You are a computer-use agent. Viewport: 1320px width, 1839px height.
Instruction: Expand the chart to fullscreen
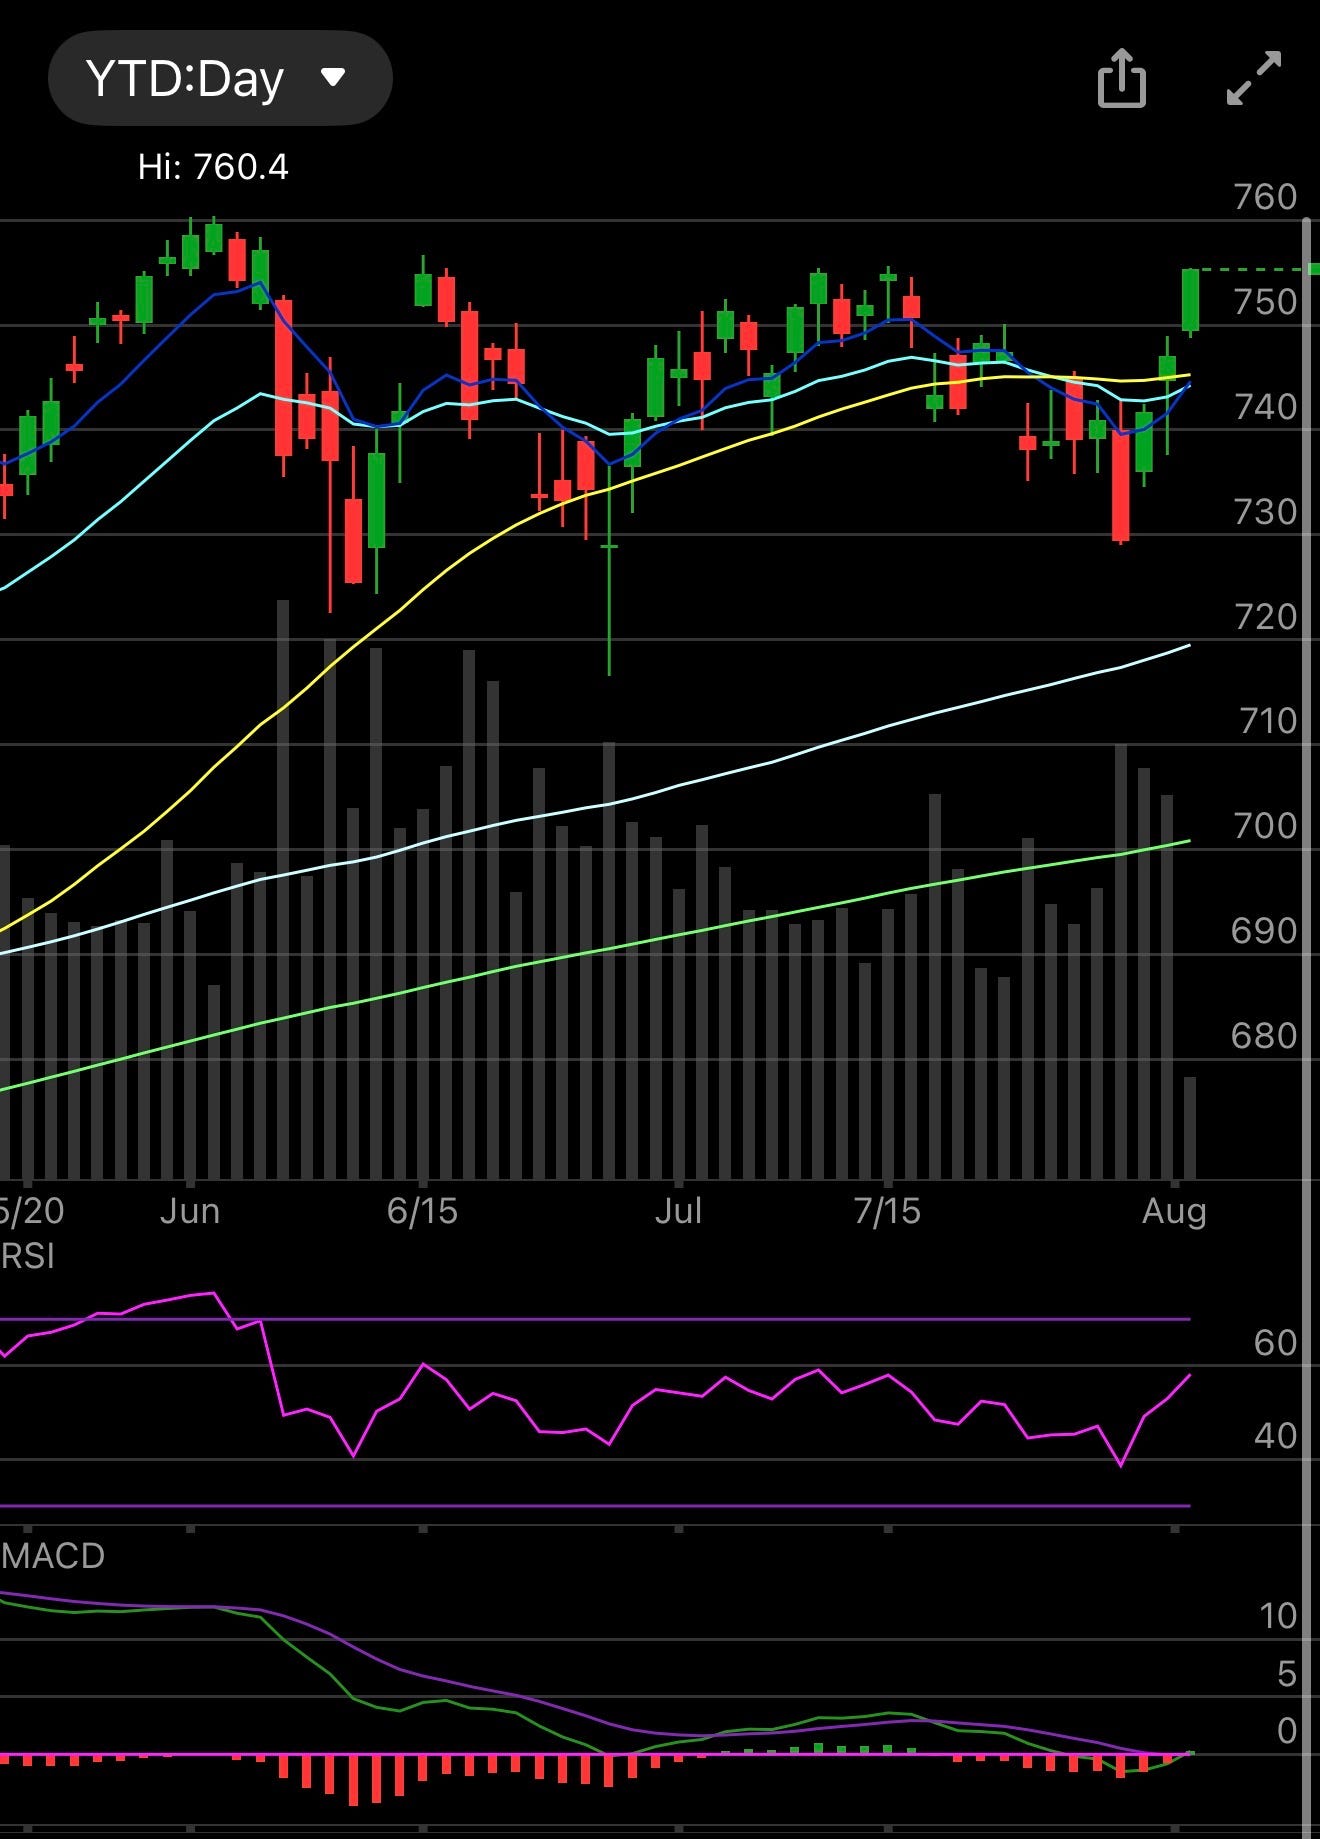(x=1254, y=78)
